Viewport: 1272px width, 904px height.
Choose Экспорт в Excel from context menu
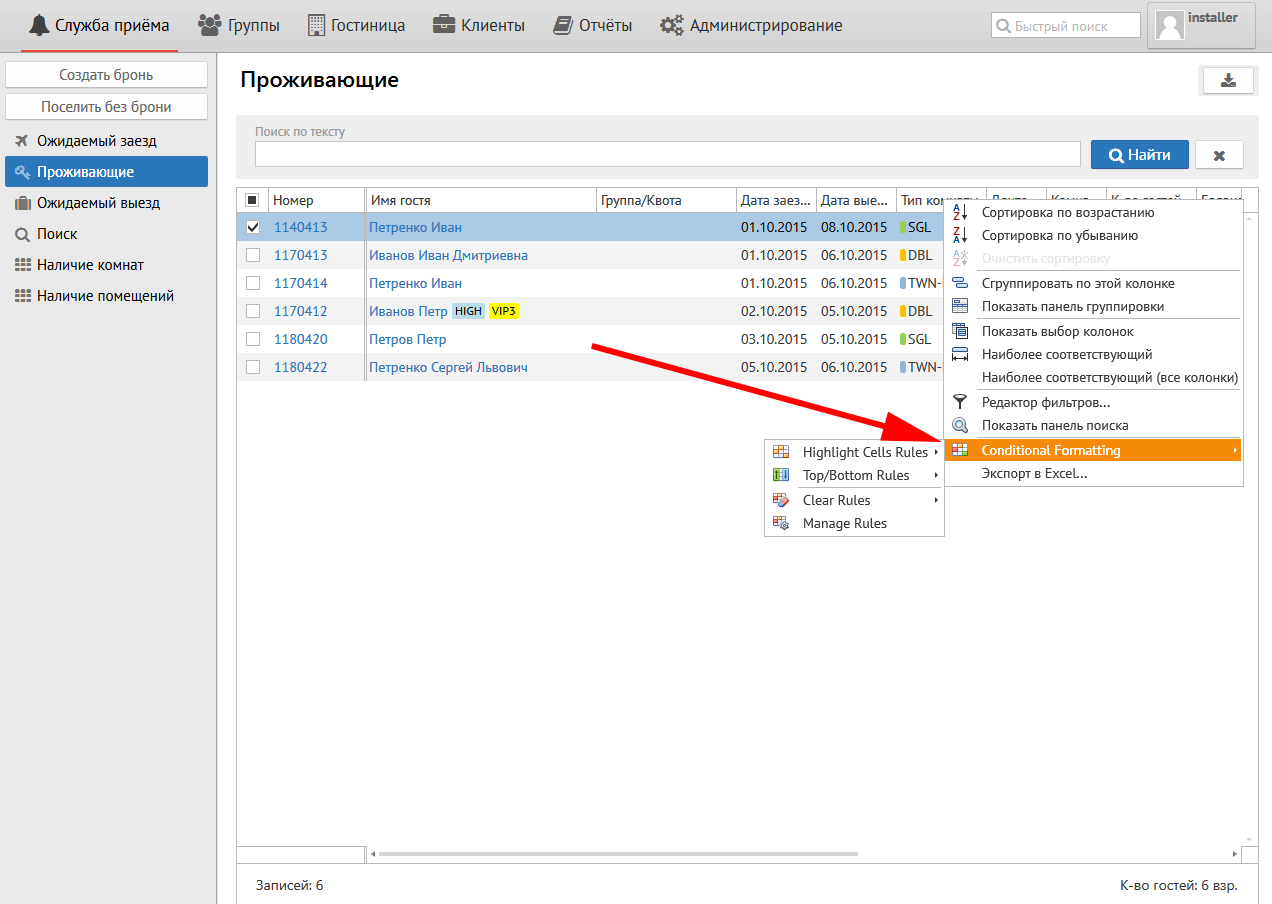coord(1034,474)
